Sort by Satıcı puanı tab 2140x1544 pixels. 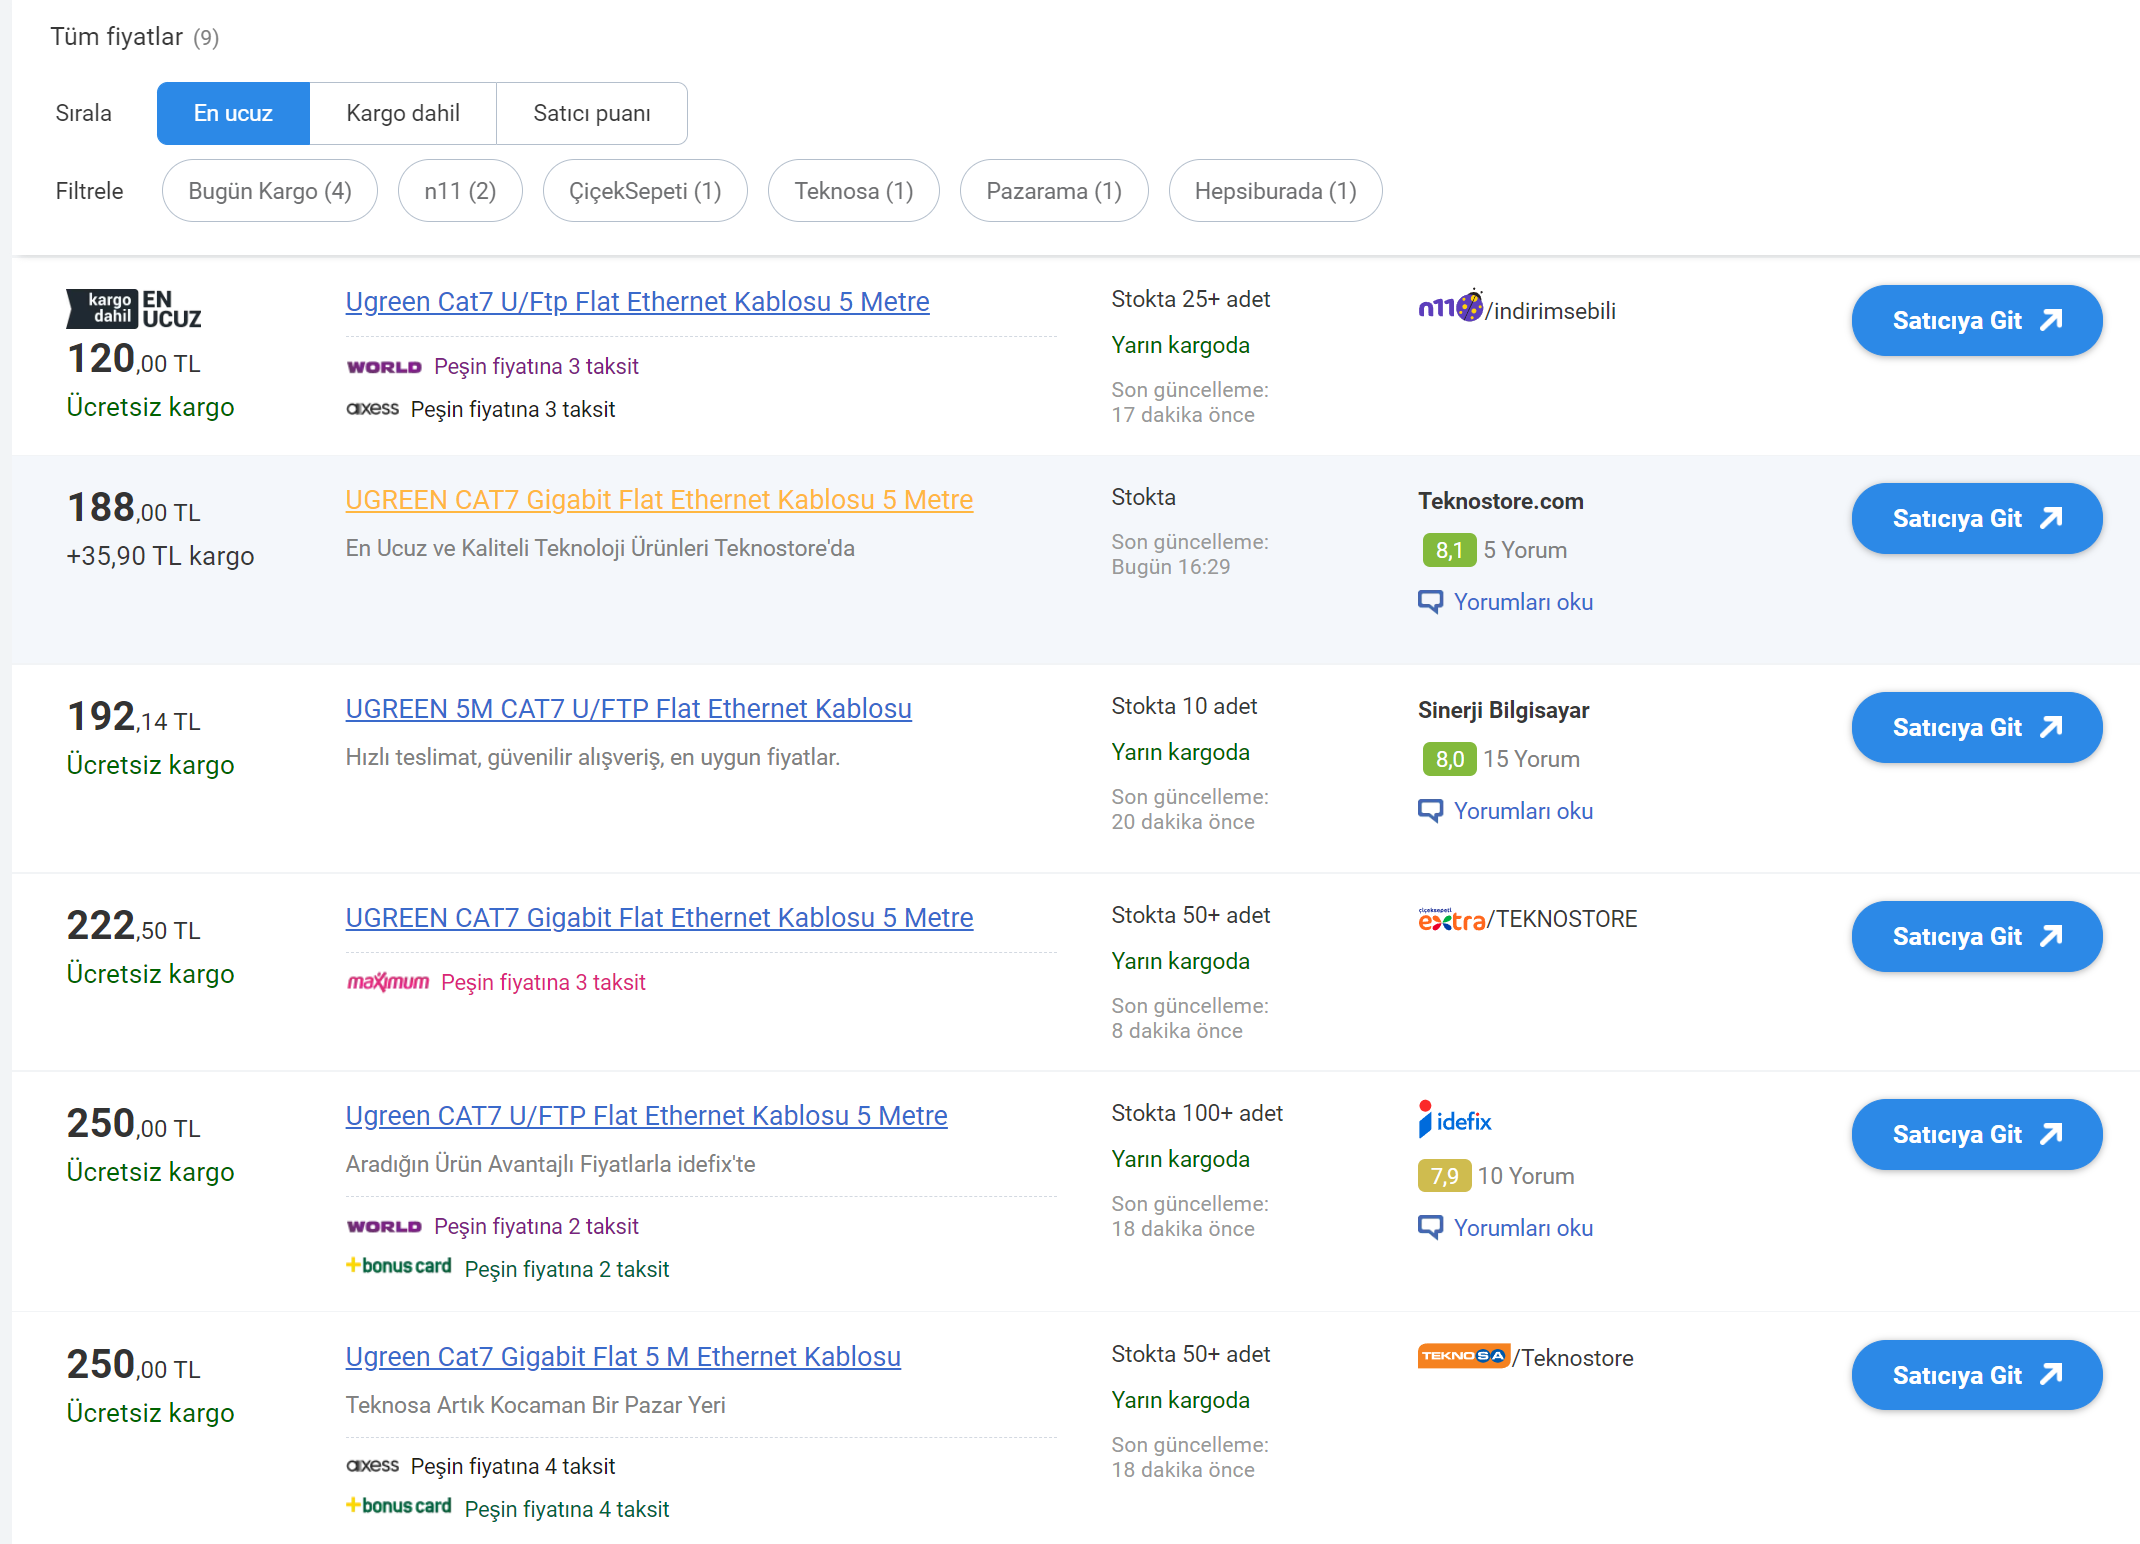(591, 113)
